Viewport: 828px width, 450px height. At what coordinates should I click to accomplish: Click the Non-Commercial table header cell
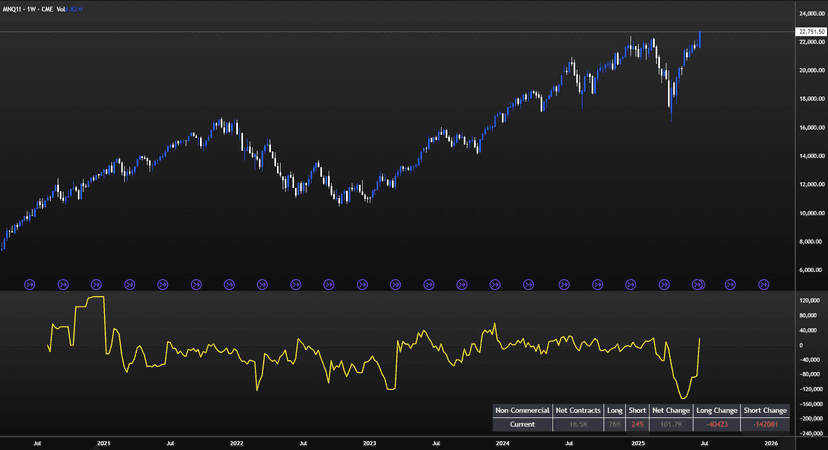[x=522, y=410]
